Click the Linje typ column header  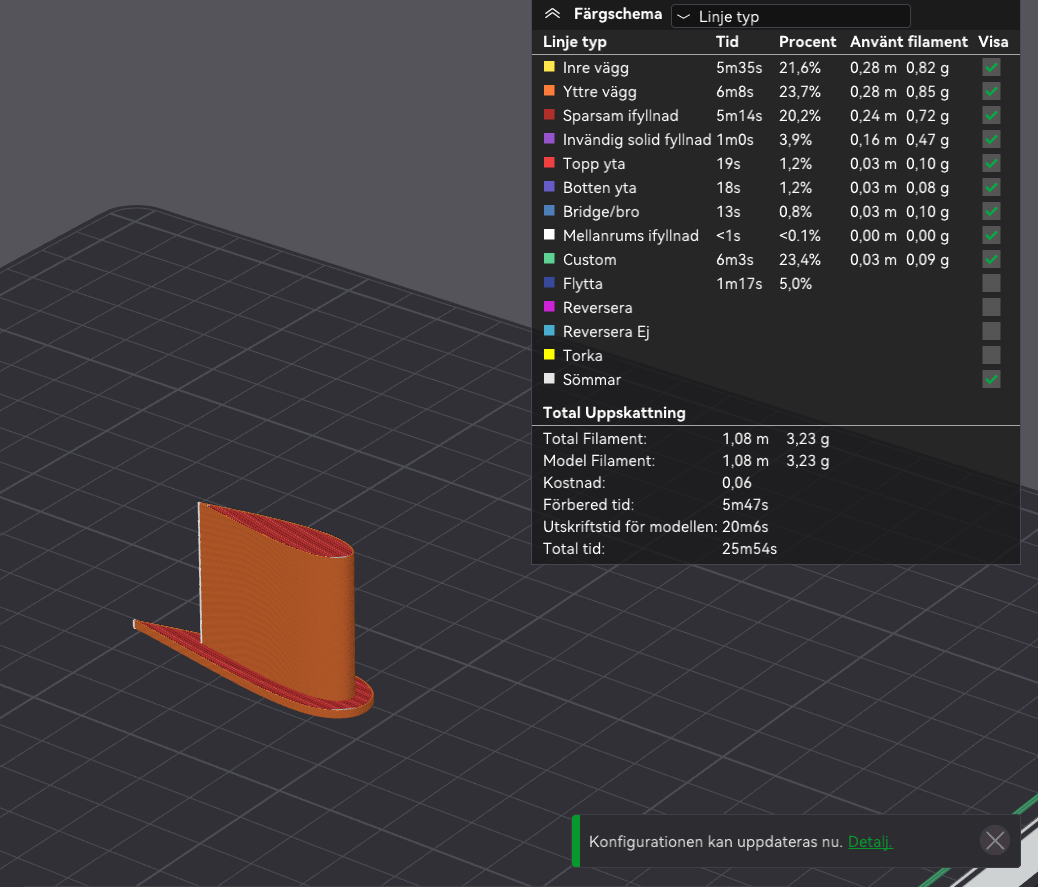(575, 42)
